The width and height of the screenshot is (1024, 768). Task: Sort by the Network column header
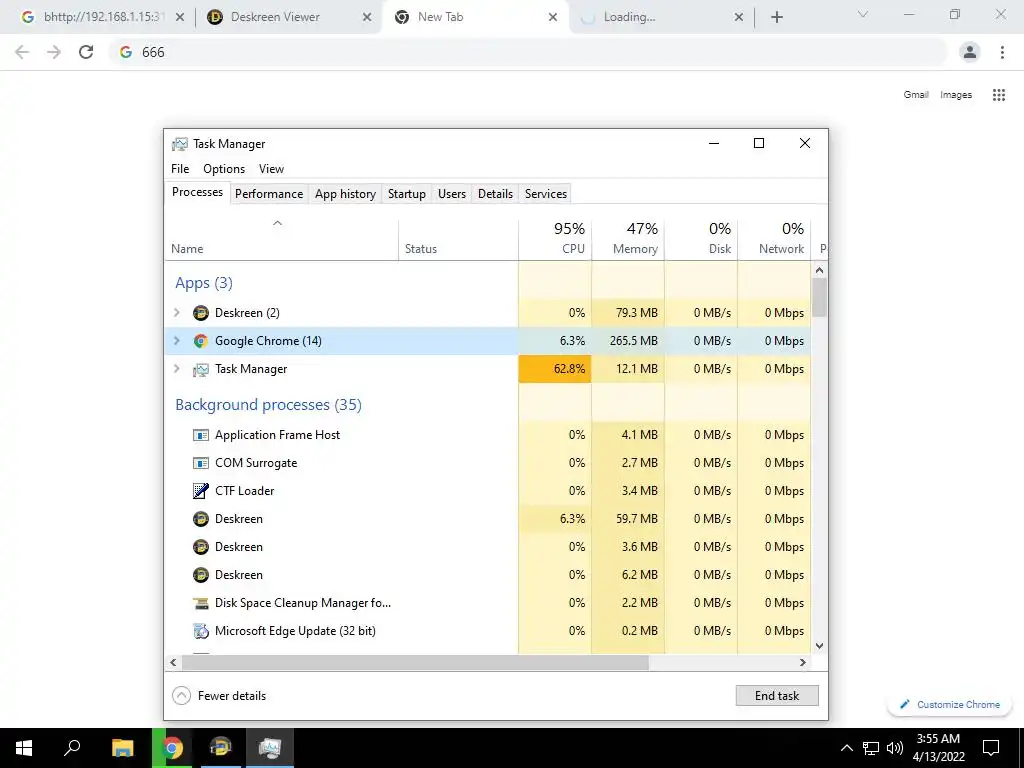click(x=775, y=240)
